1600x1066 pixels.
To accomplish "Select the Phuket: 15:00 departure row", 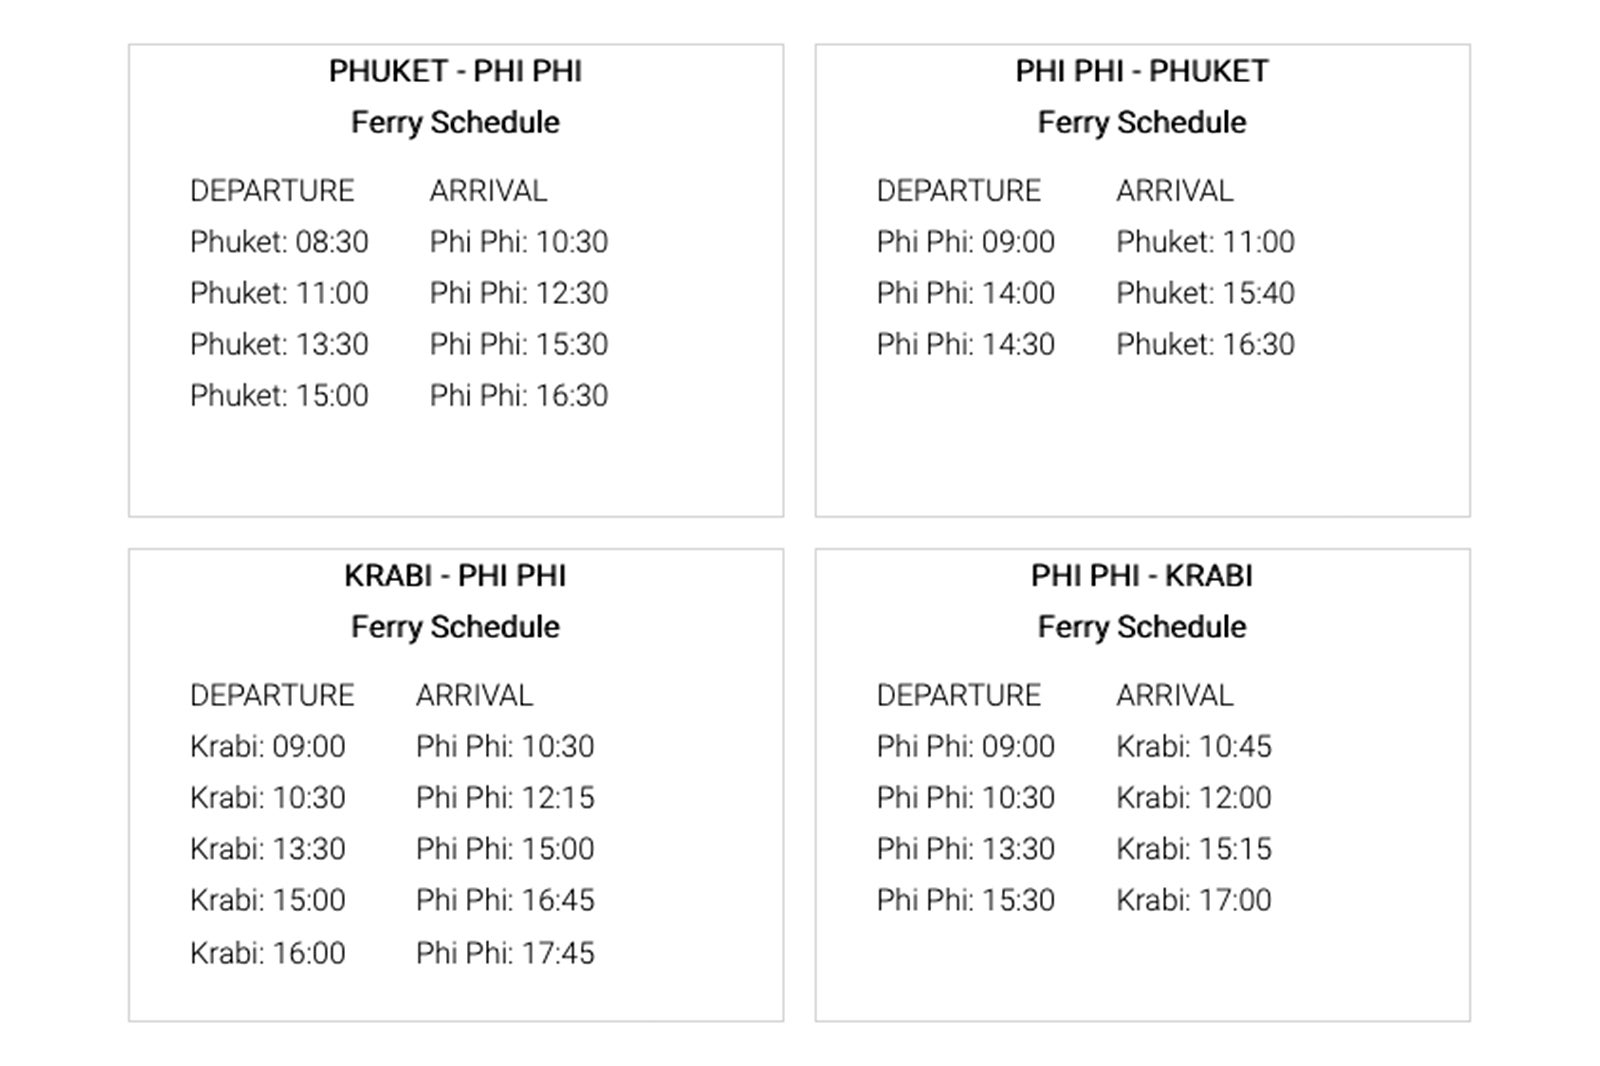I will click(x=279, y=395).
